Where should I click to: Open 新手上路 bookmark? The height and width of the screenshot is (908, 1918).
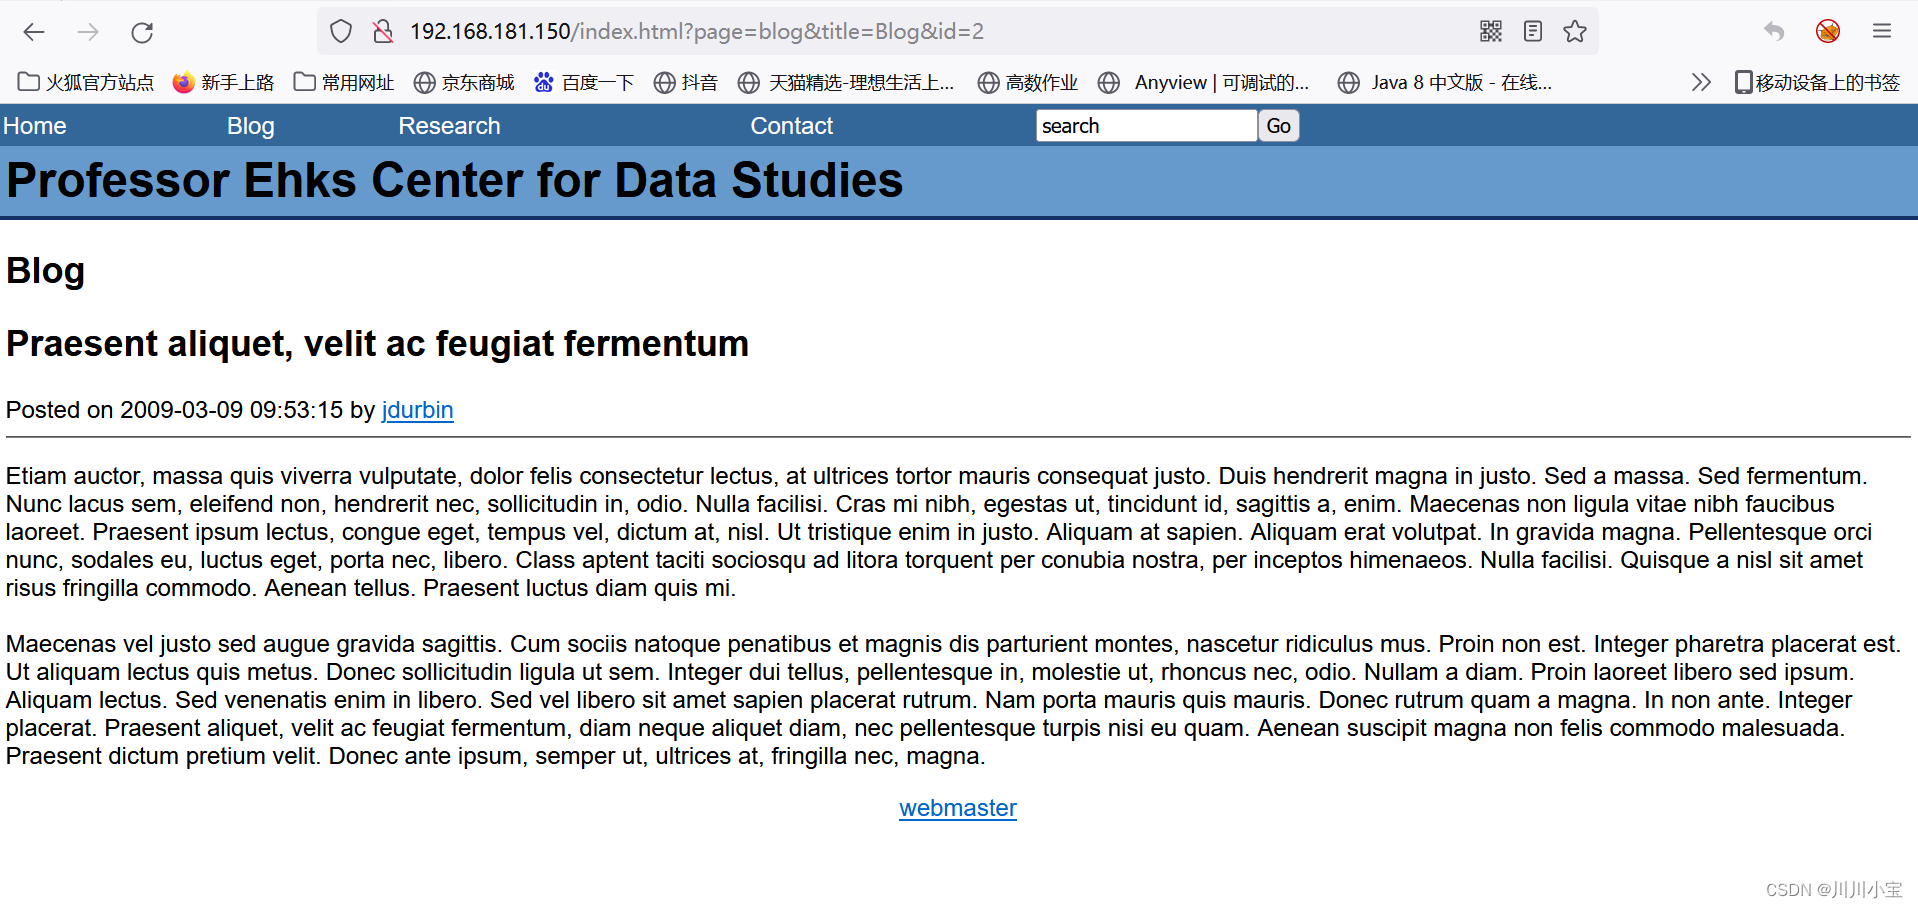[223, 82]
